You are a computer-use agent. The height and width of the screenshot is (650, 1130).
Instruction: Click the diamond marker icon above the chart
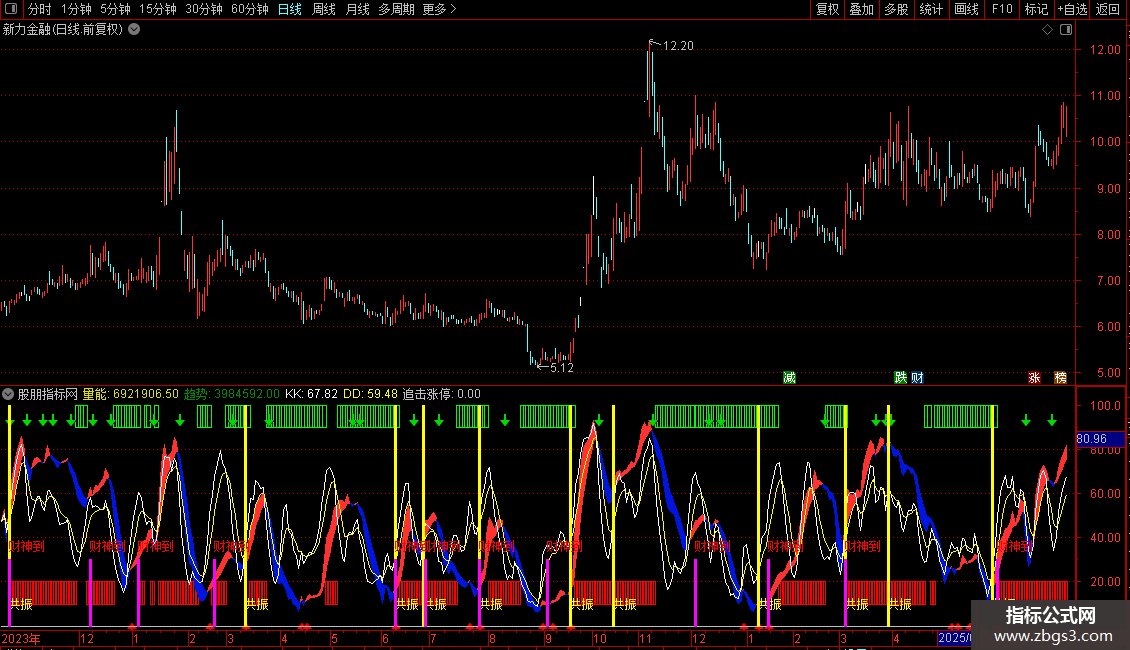coord(1048,30)
